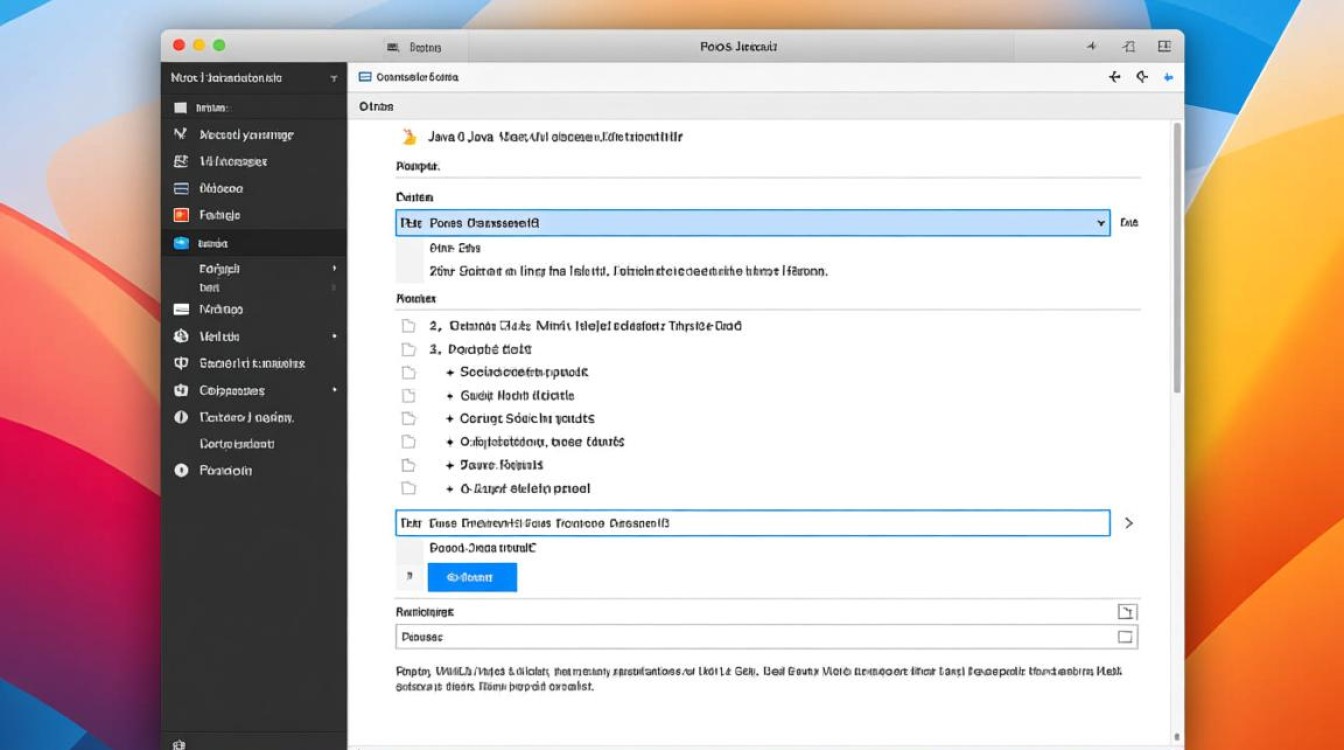Click the red-orange icon in the sidebar

(x=181, y=215)
